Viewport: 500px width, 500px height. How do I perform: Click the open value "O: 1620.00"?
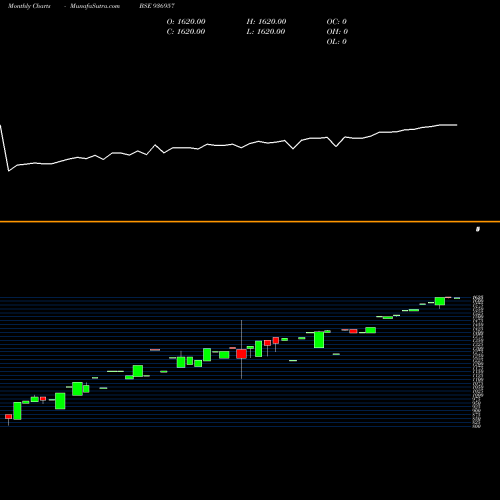pyautogui.click(x=186, y=22)
